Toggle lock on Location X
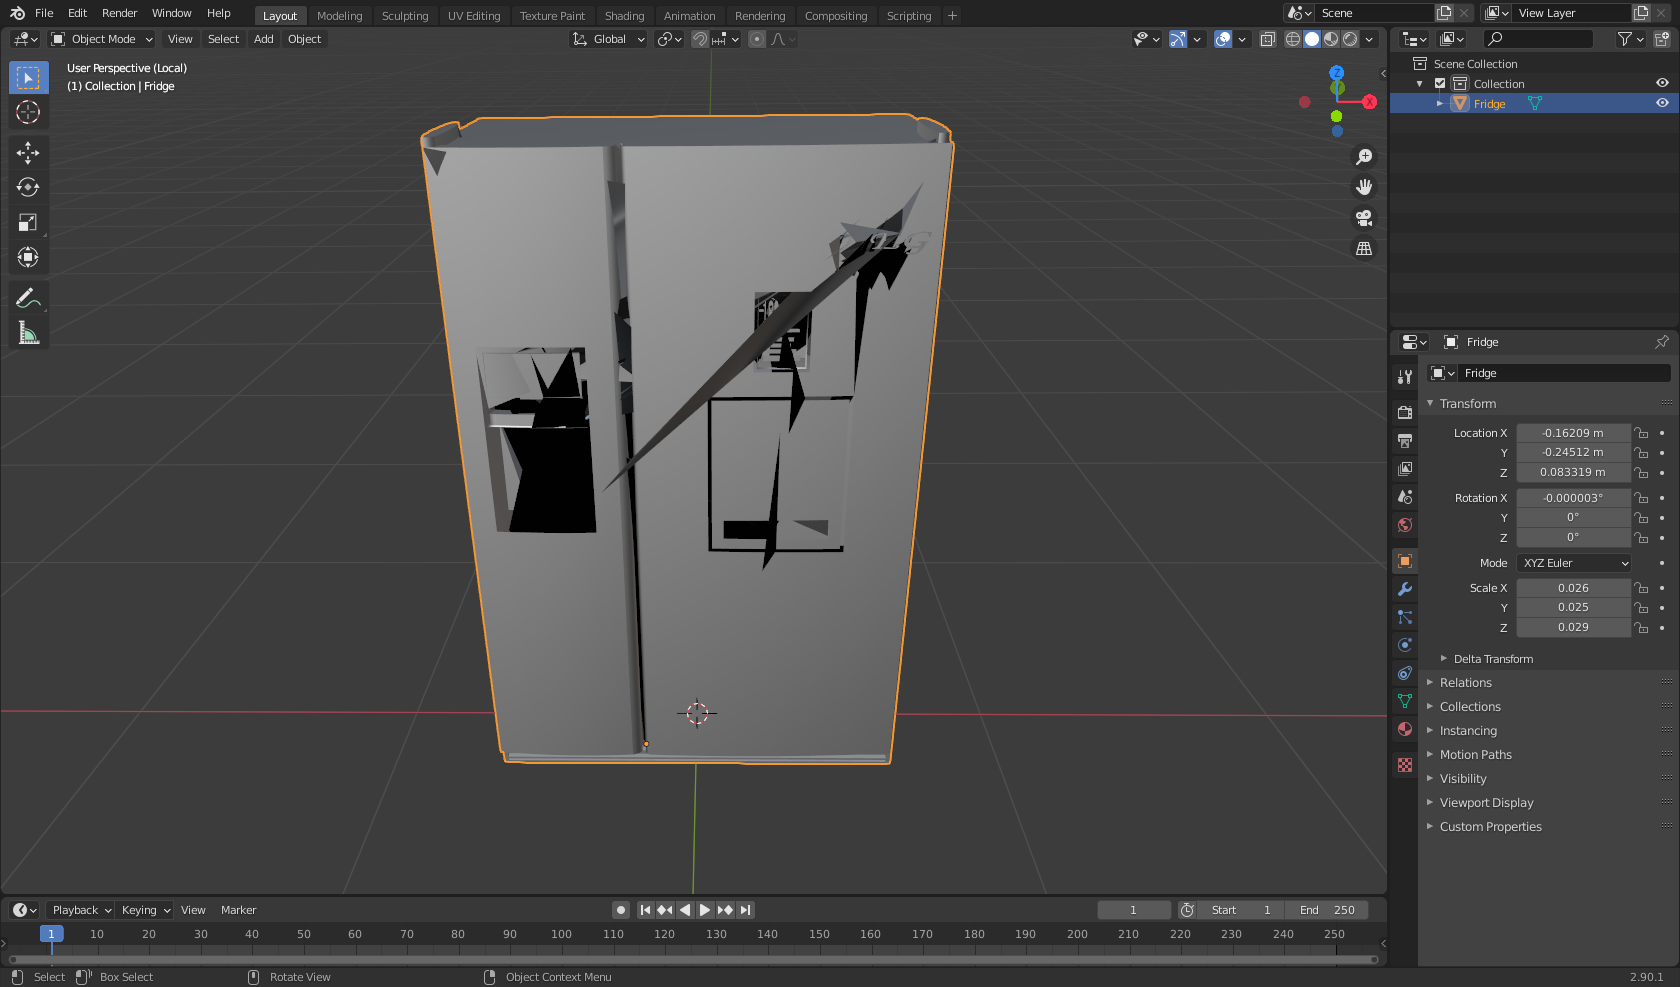This screenshot has height=987, width=1680. point(1641,433)
